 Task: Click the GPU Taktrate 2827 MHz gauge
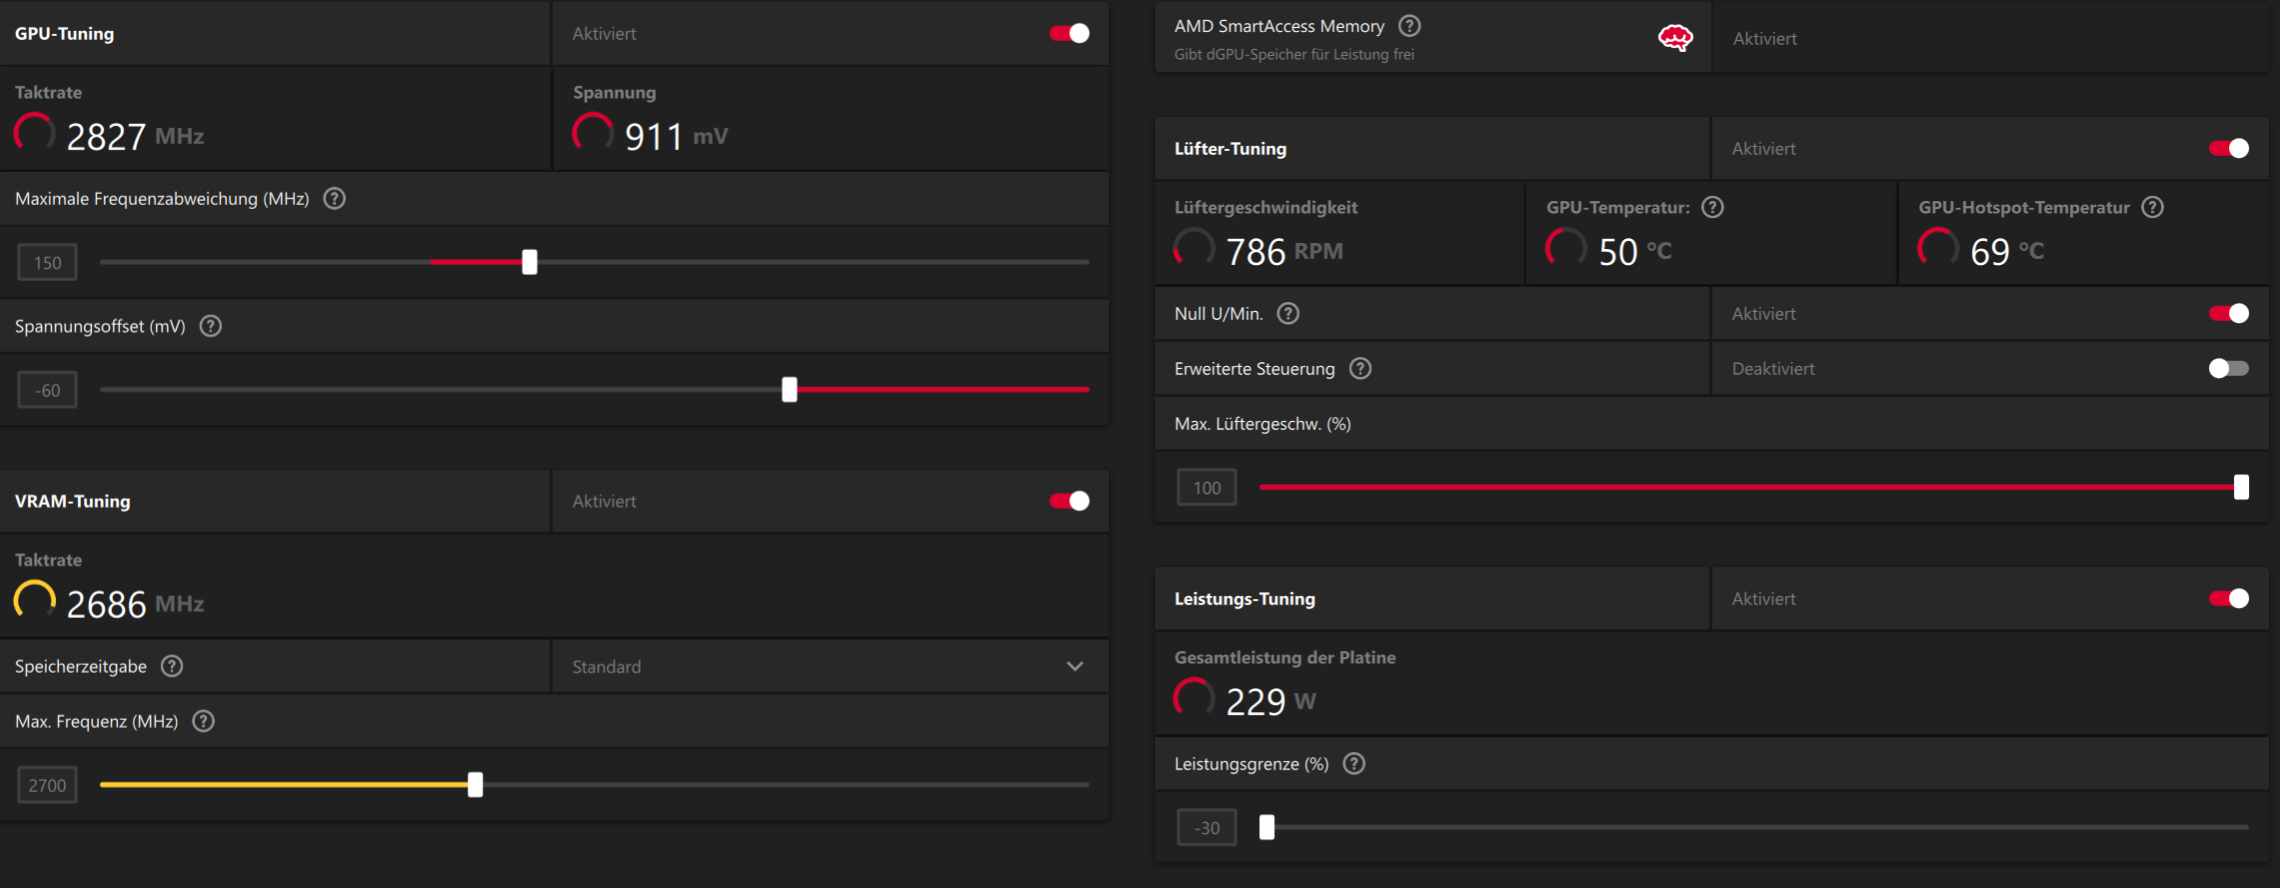tap(35, 134)
